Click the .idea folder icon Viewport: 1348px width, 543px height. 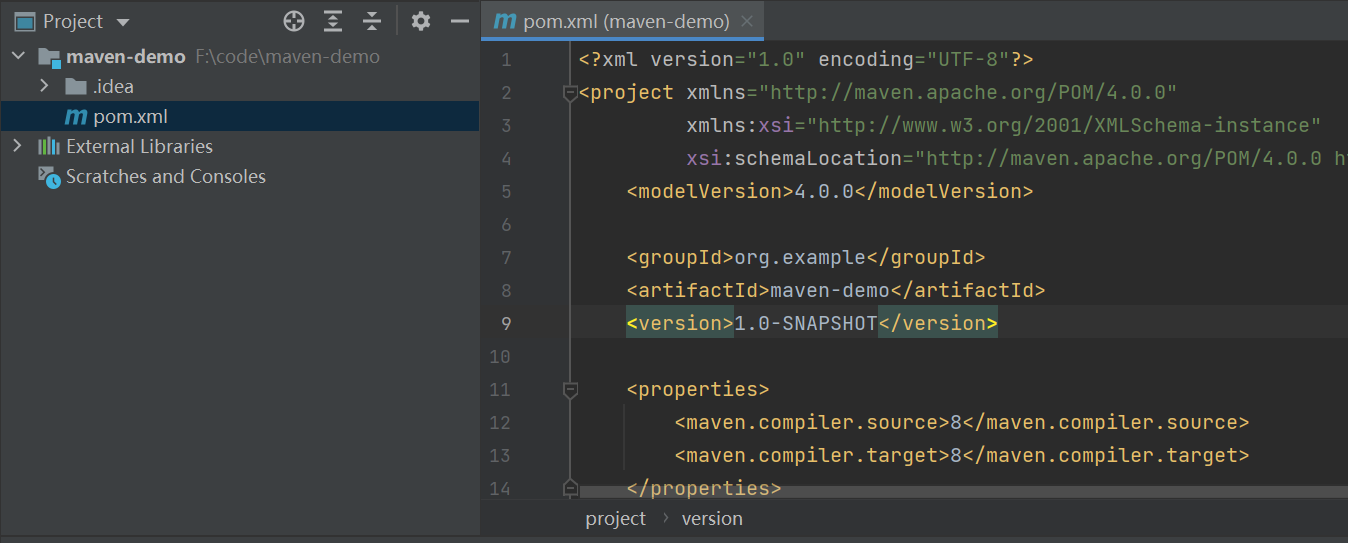(x=76, y=86)
